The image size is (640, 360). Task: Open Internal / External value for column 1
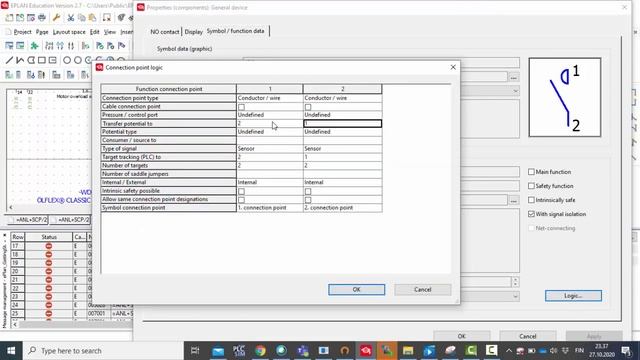click(269, 182)
